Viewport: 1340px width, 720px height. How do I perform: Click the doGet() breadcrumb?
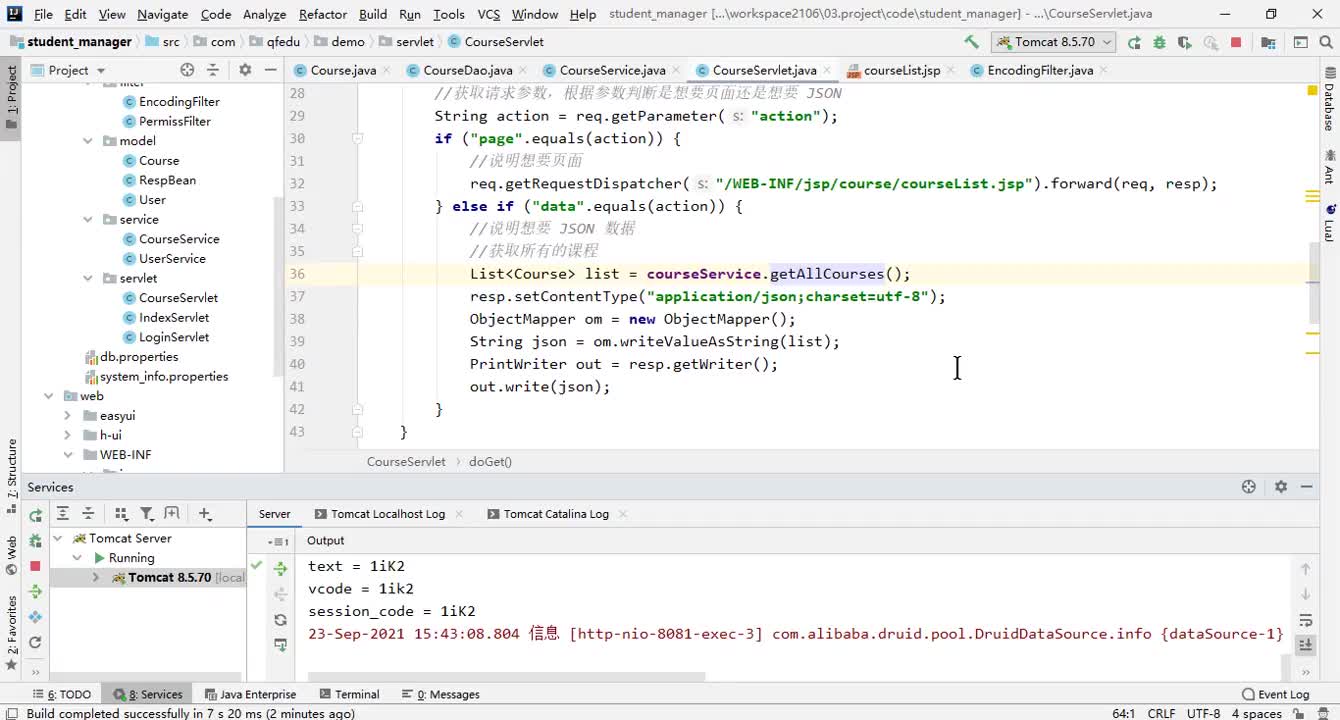click(x=489, y=462)
